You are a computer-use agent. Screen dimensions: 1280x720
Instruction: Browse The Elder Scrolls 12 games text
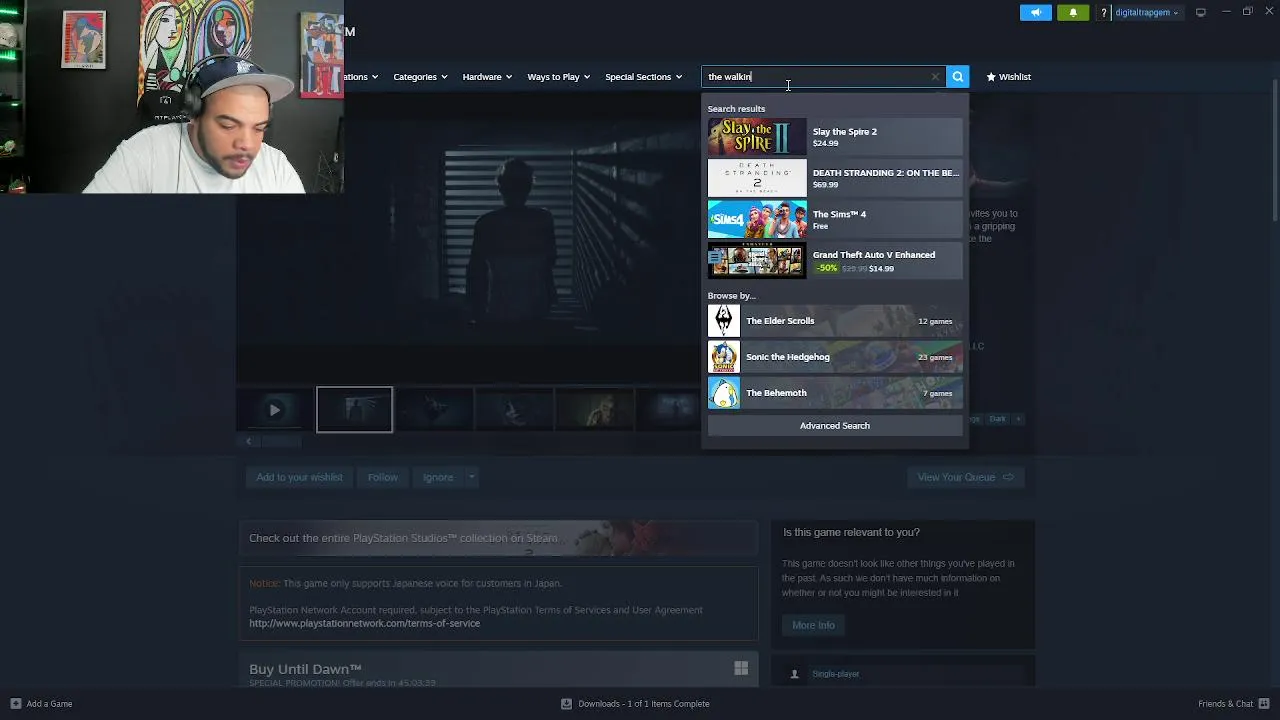935,322
